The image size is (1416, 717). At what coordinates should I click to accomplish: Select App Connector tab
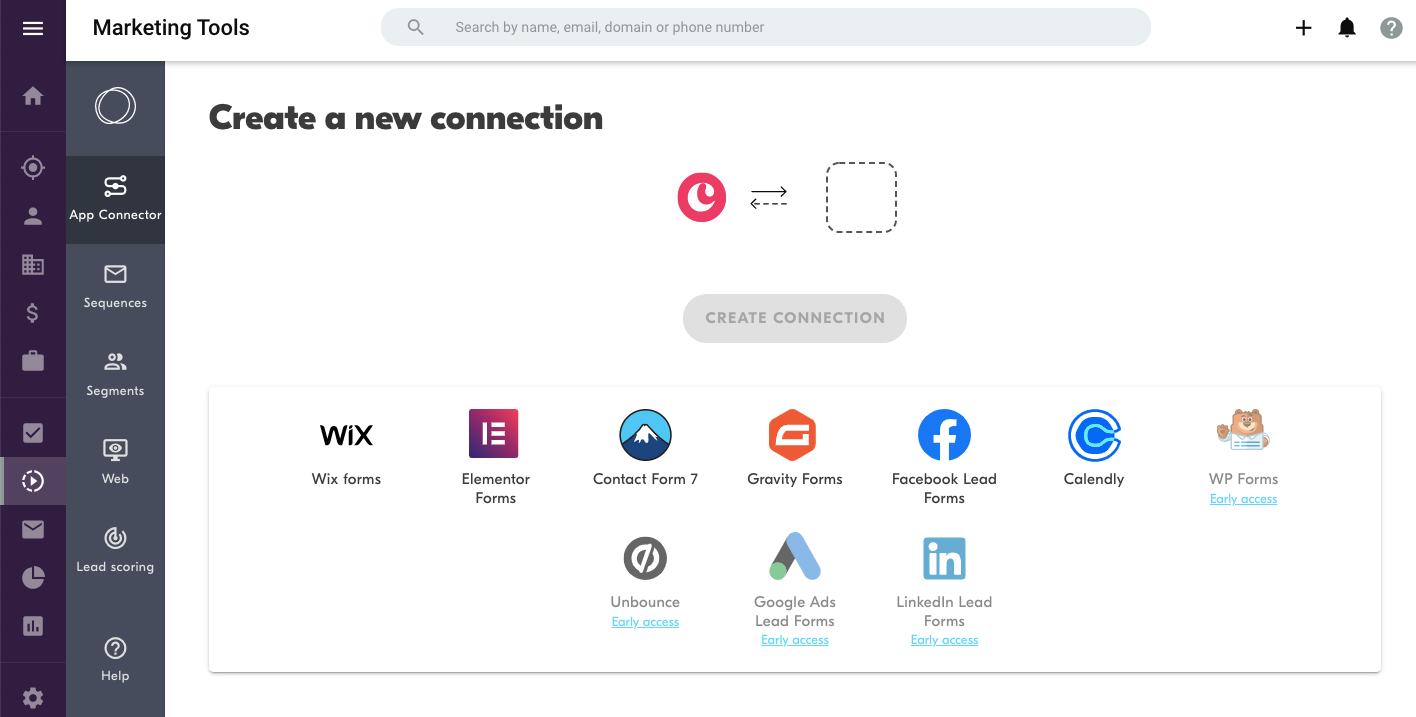click(115, 199)
